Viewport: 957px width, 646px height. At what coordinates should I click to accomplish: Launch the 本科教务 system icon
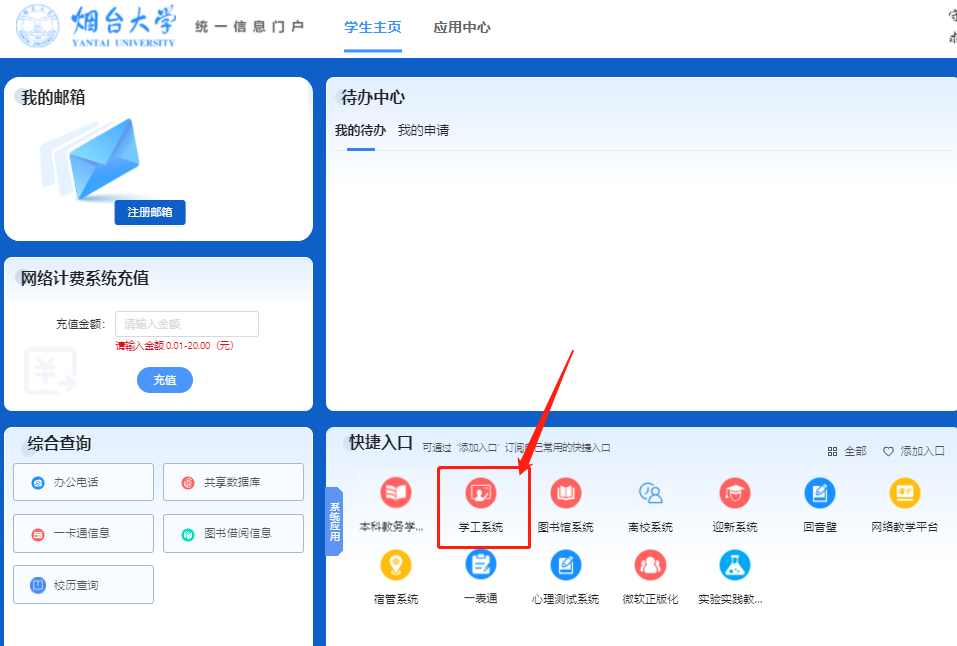[x=395, y=494]
